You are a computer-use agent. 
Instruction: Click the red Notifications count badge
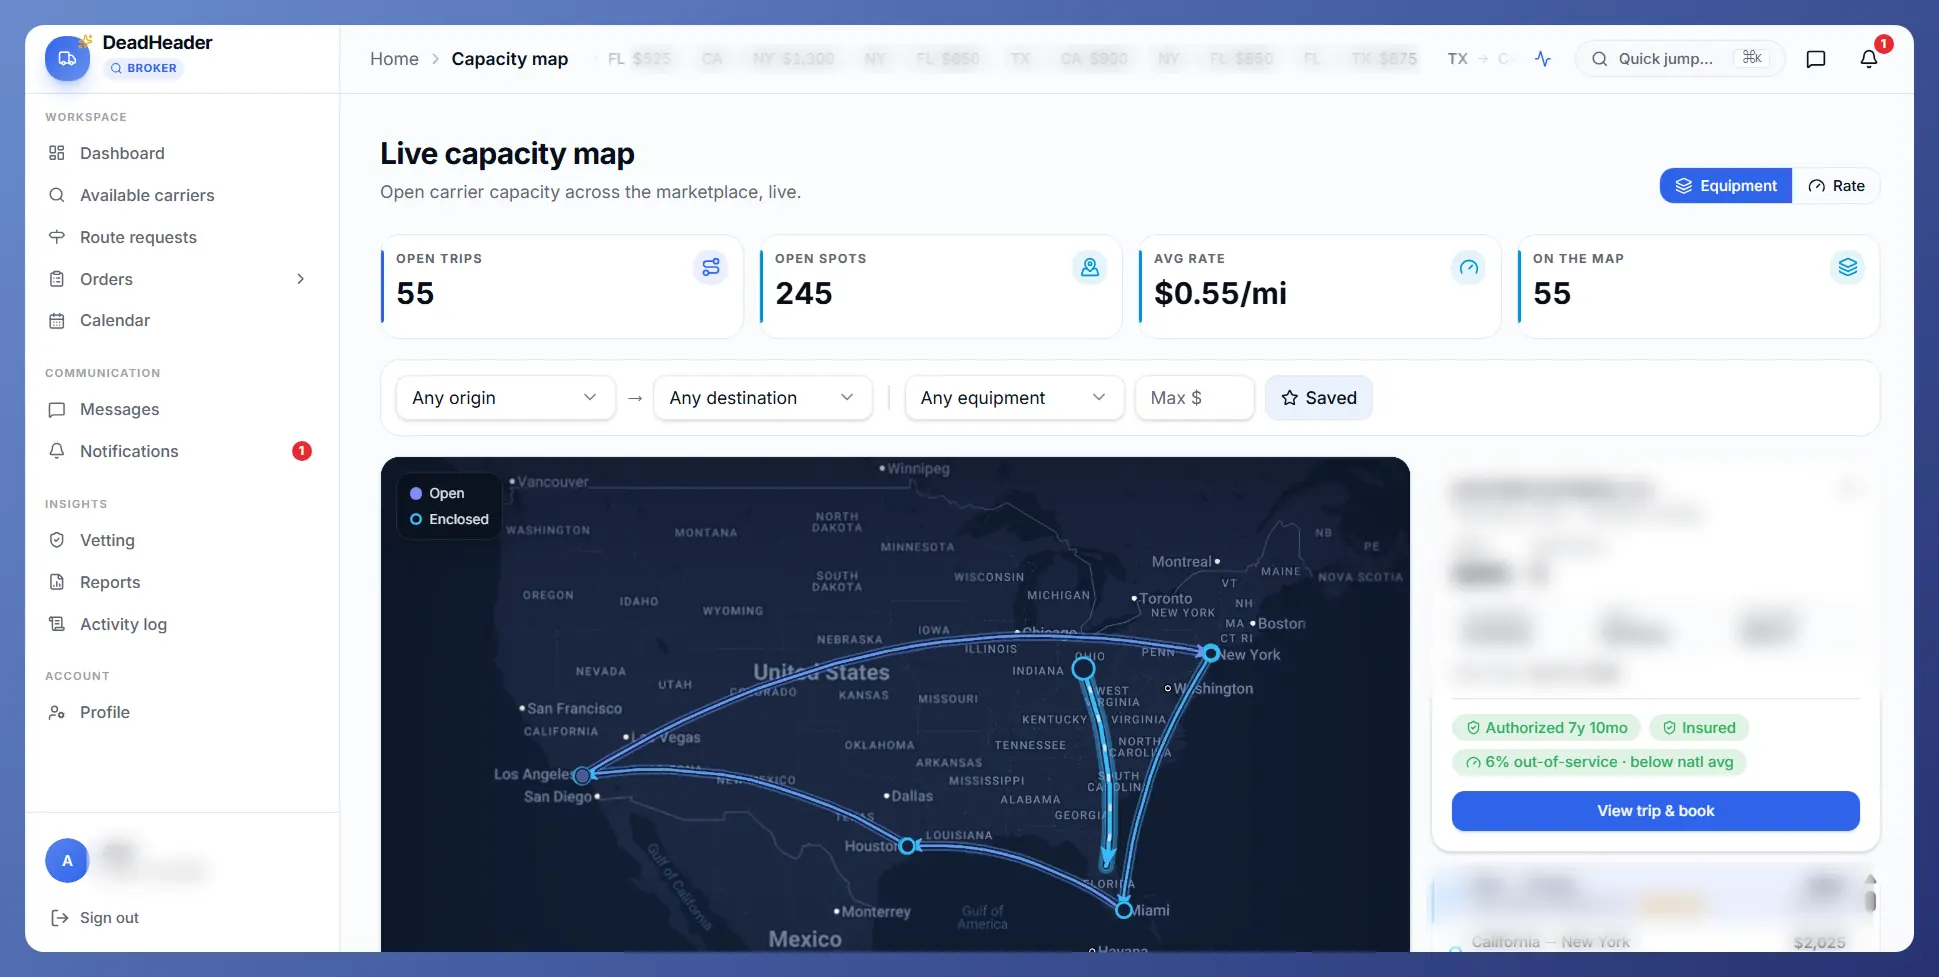(301, 451)
